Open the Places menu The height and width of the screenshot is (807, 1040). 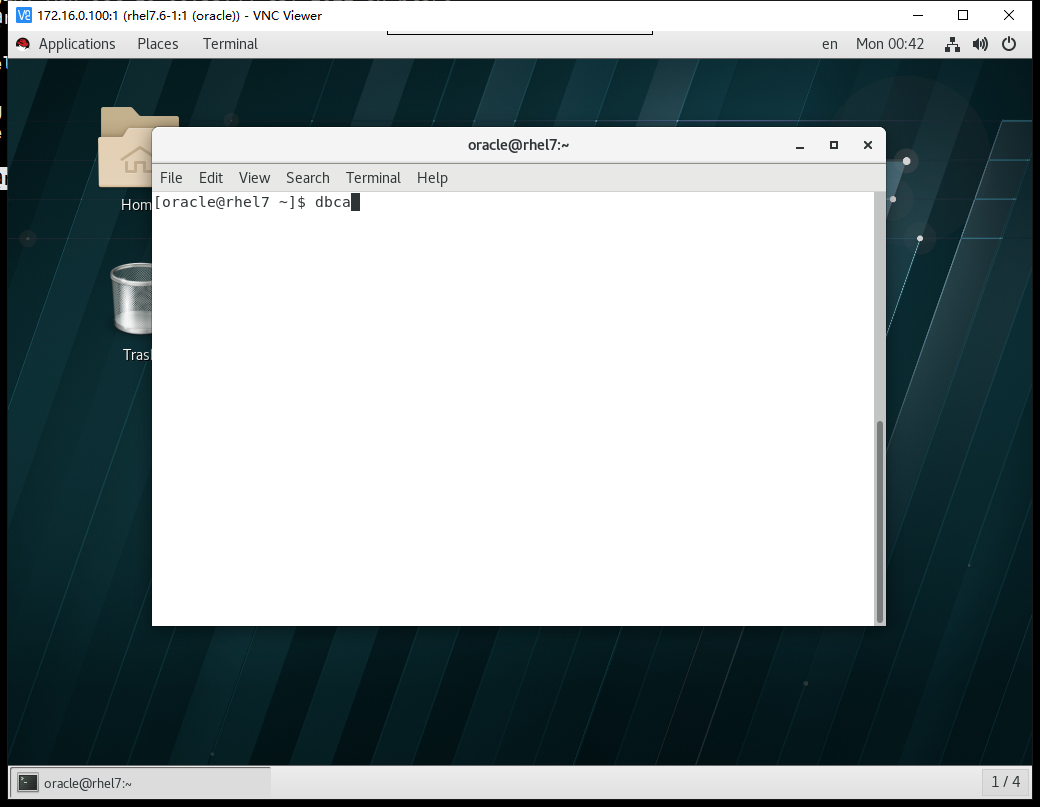[x=158, y=44]
